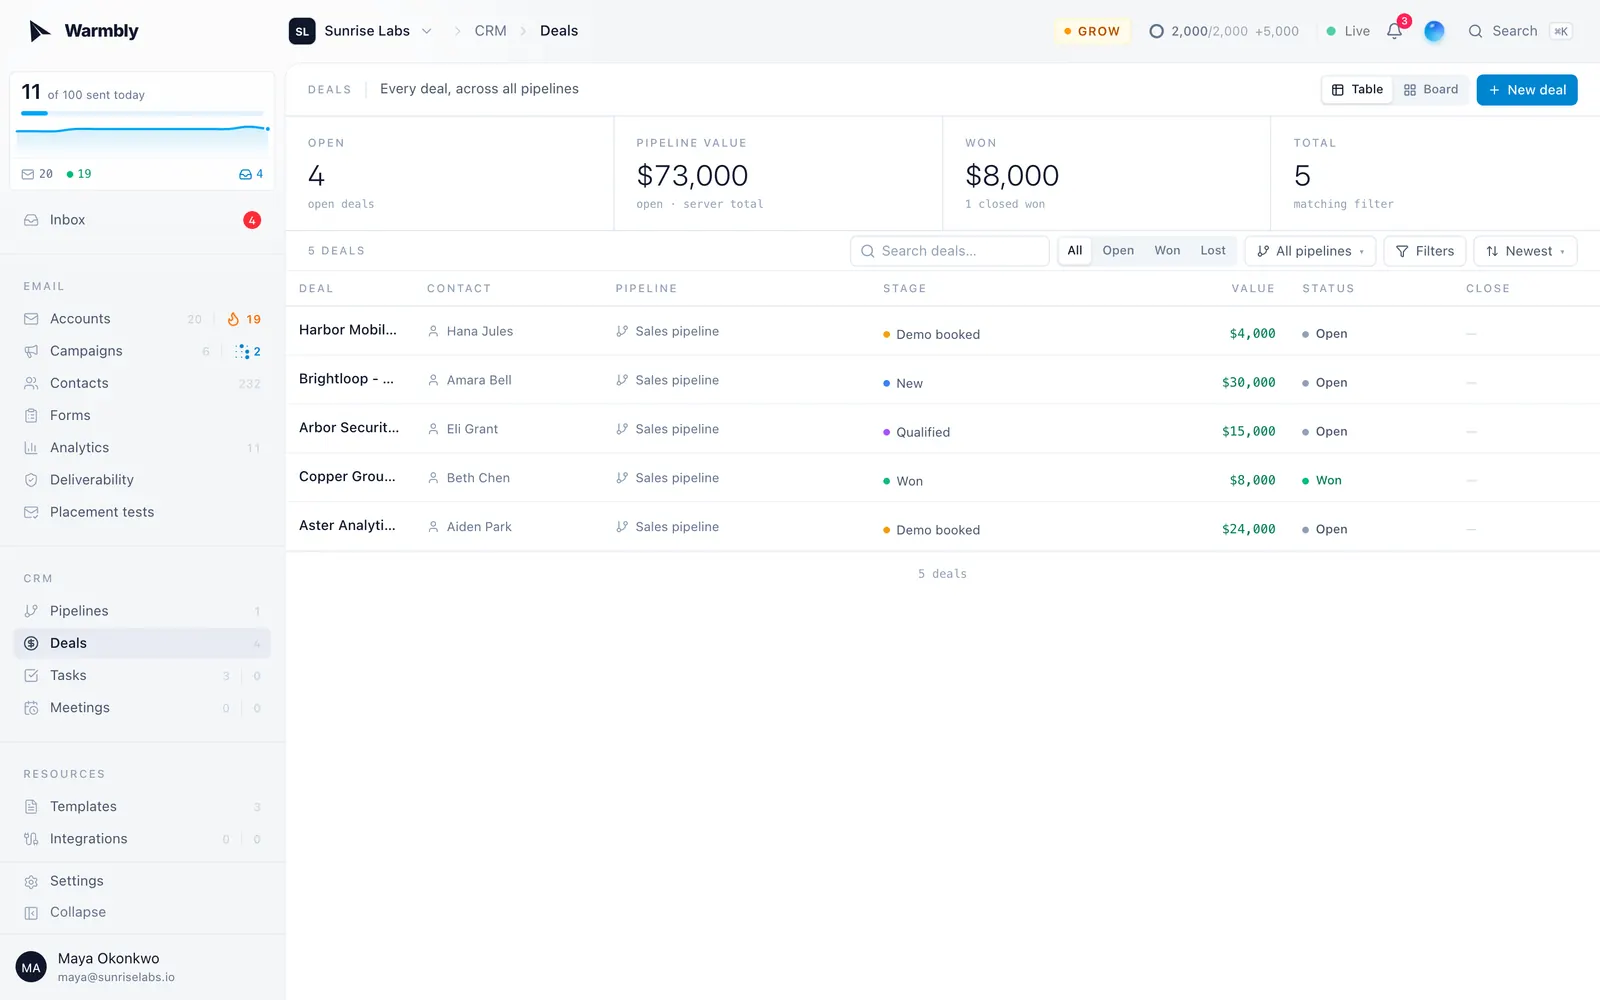1600x1000 pixels.
Task: Filter by Open deals tab
Action: [x=1118, y=251]
